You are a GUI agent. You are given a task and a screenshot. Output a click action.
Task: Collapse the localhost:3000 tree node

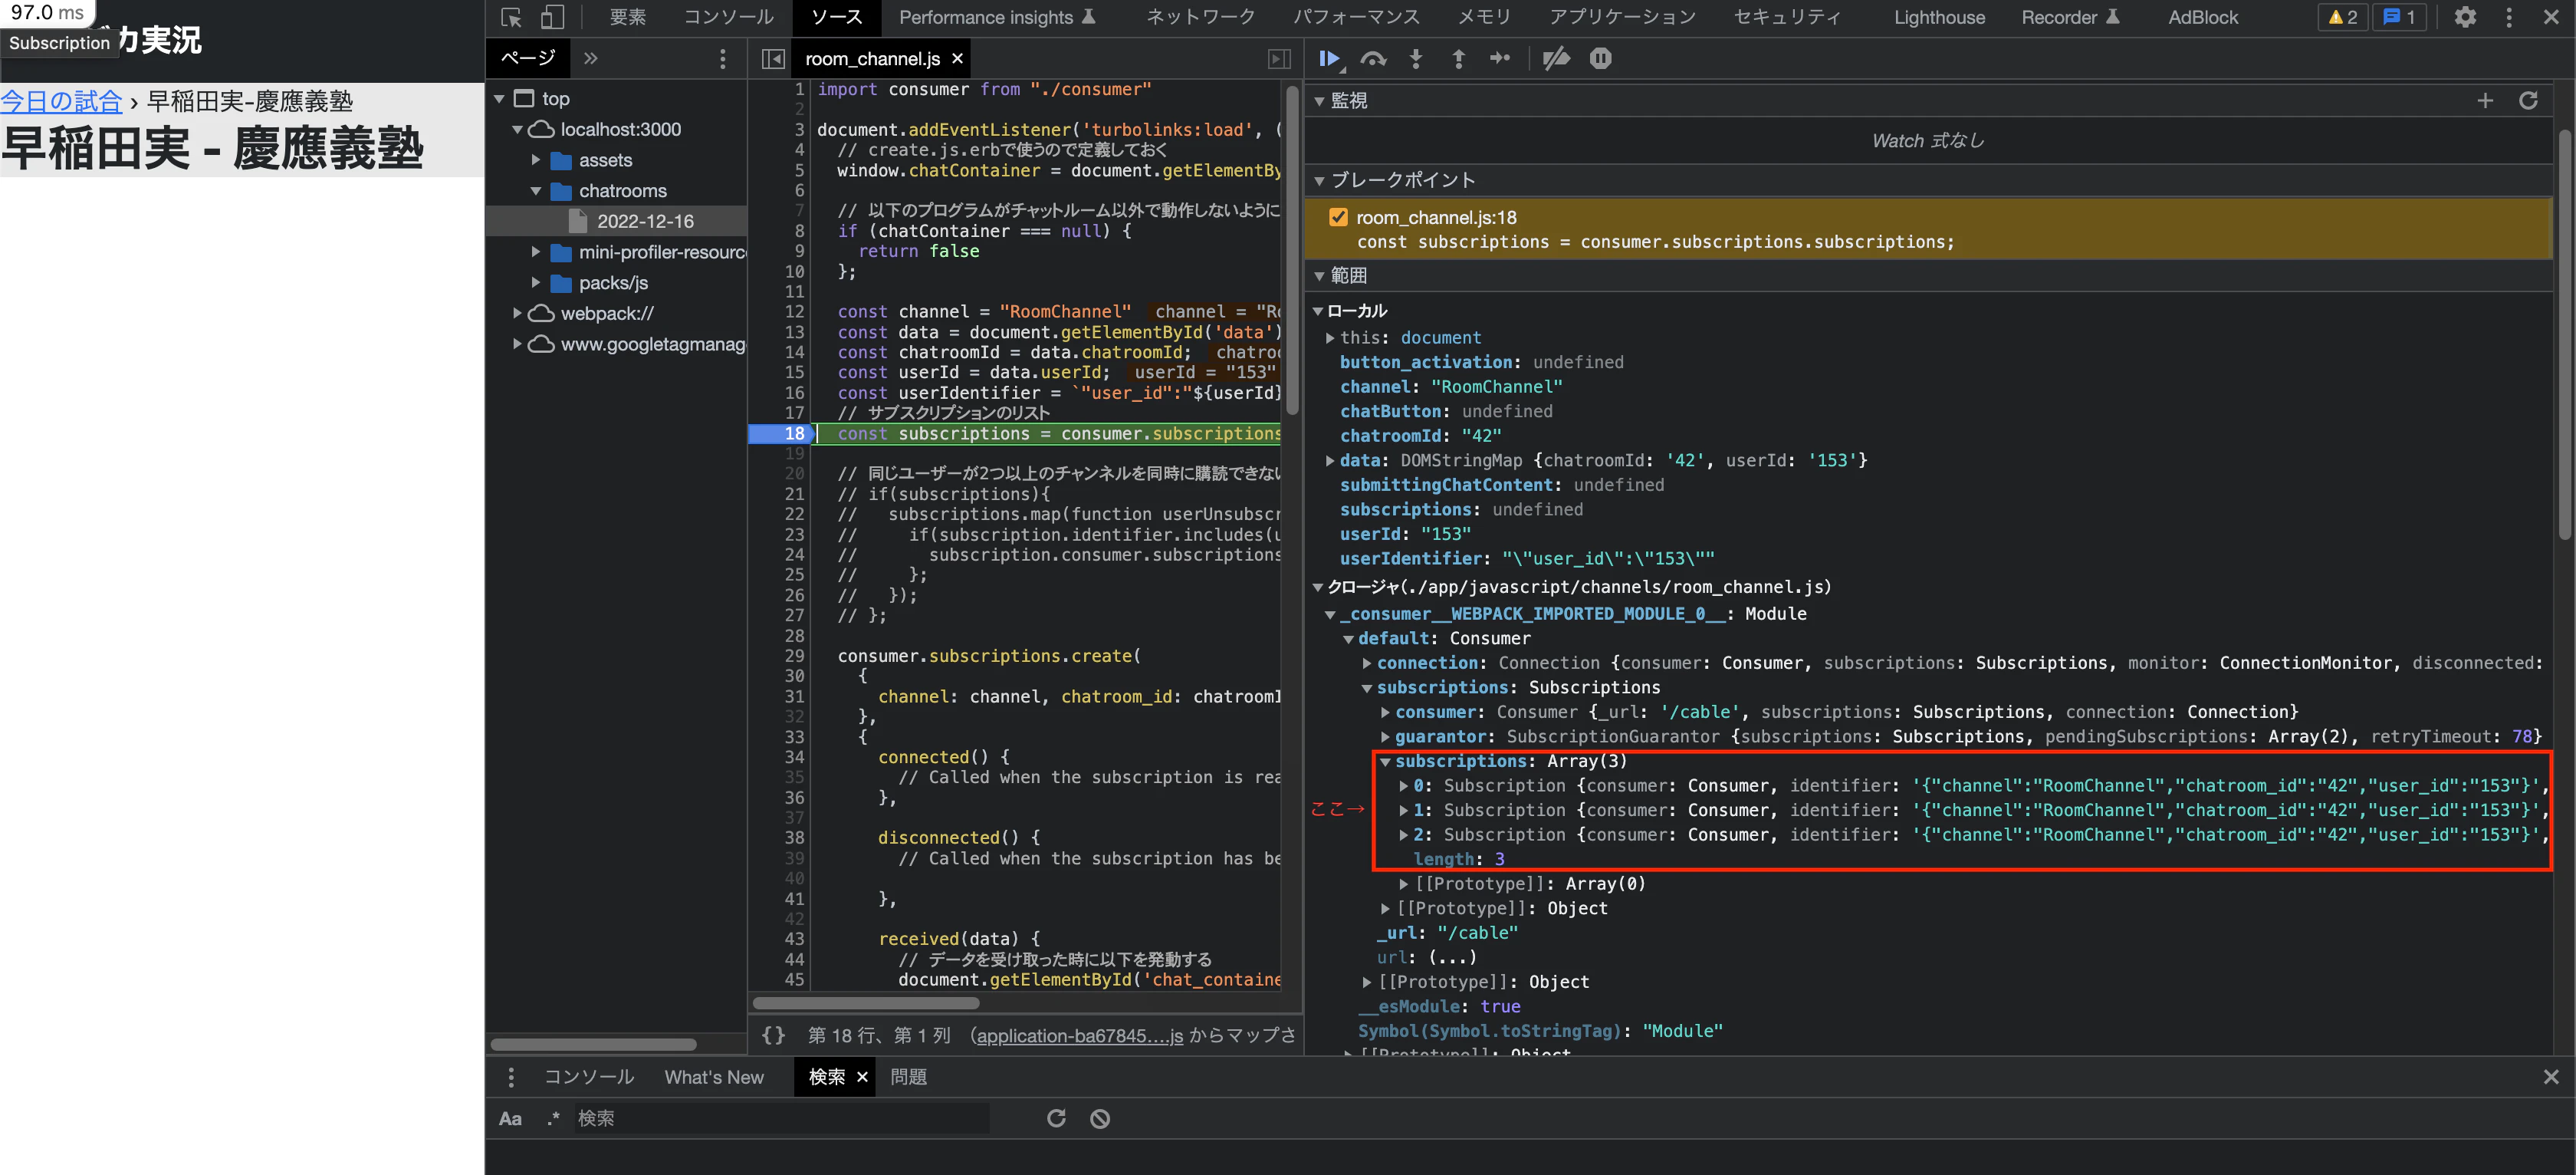pos(517,130)
